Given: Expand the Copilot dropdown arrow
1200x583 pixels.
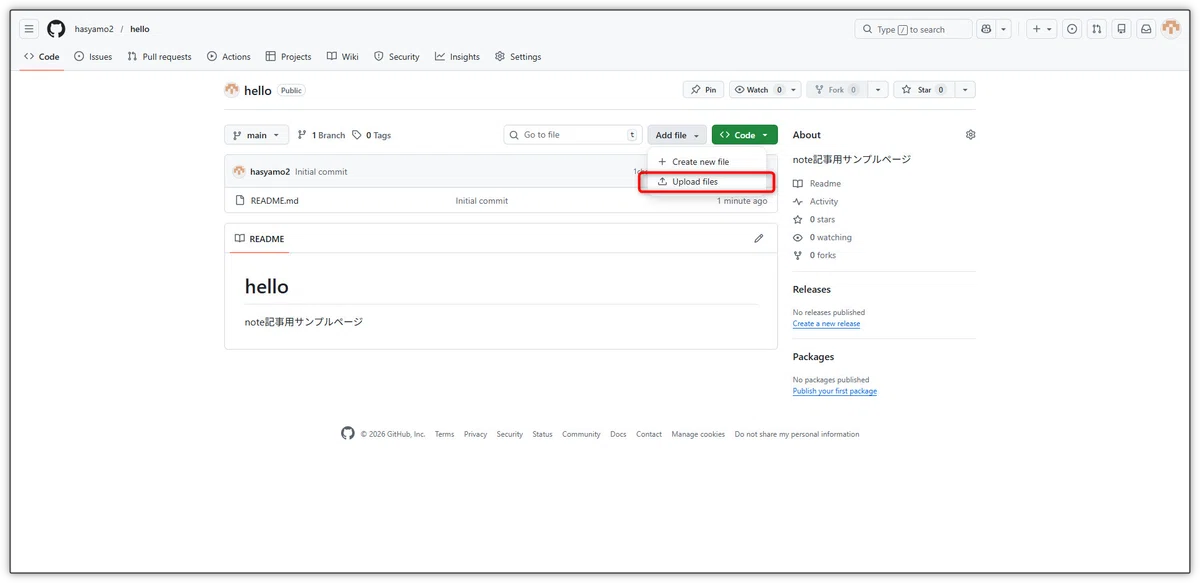Looking at the screenshot, I should (x=1004, y=29).
